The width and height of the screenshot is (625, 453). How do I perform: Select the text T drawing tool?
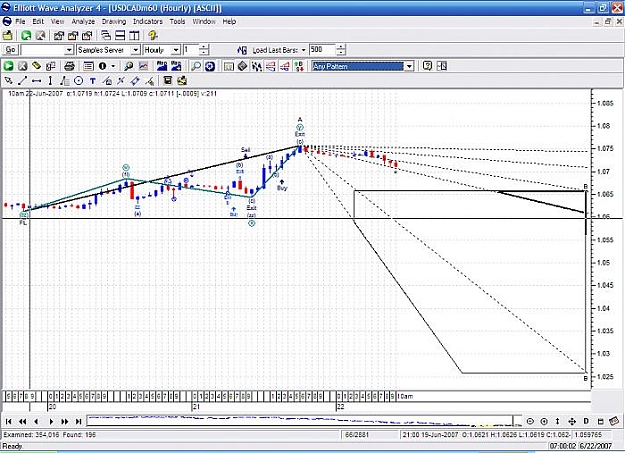92,81
